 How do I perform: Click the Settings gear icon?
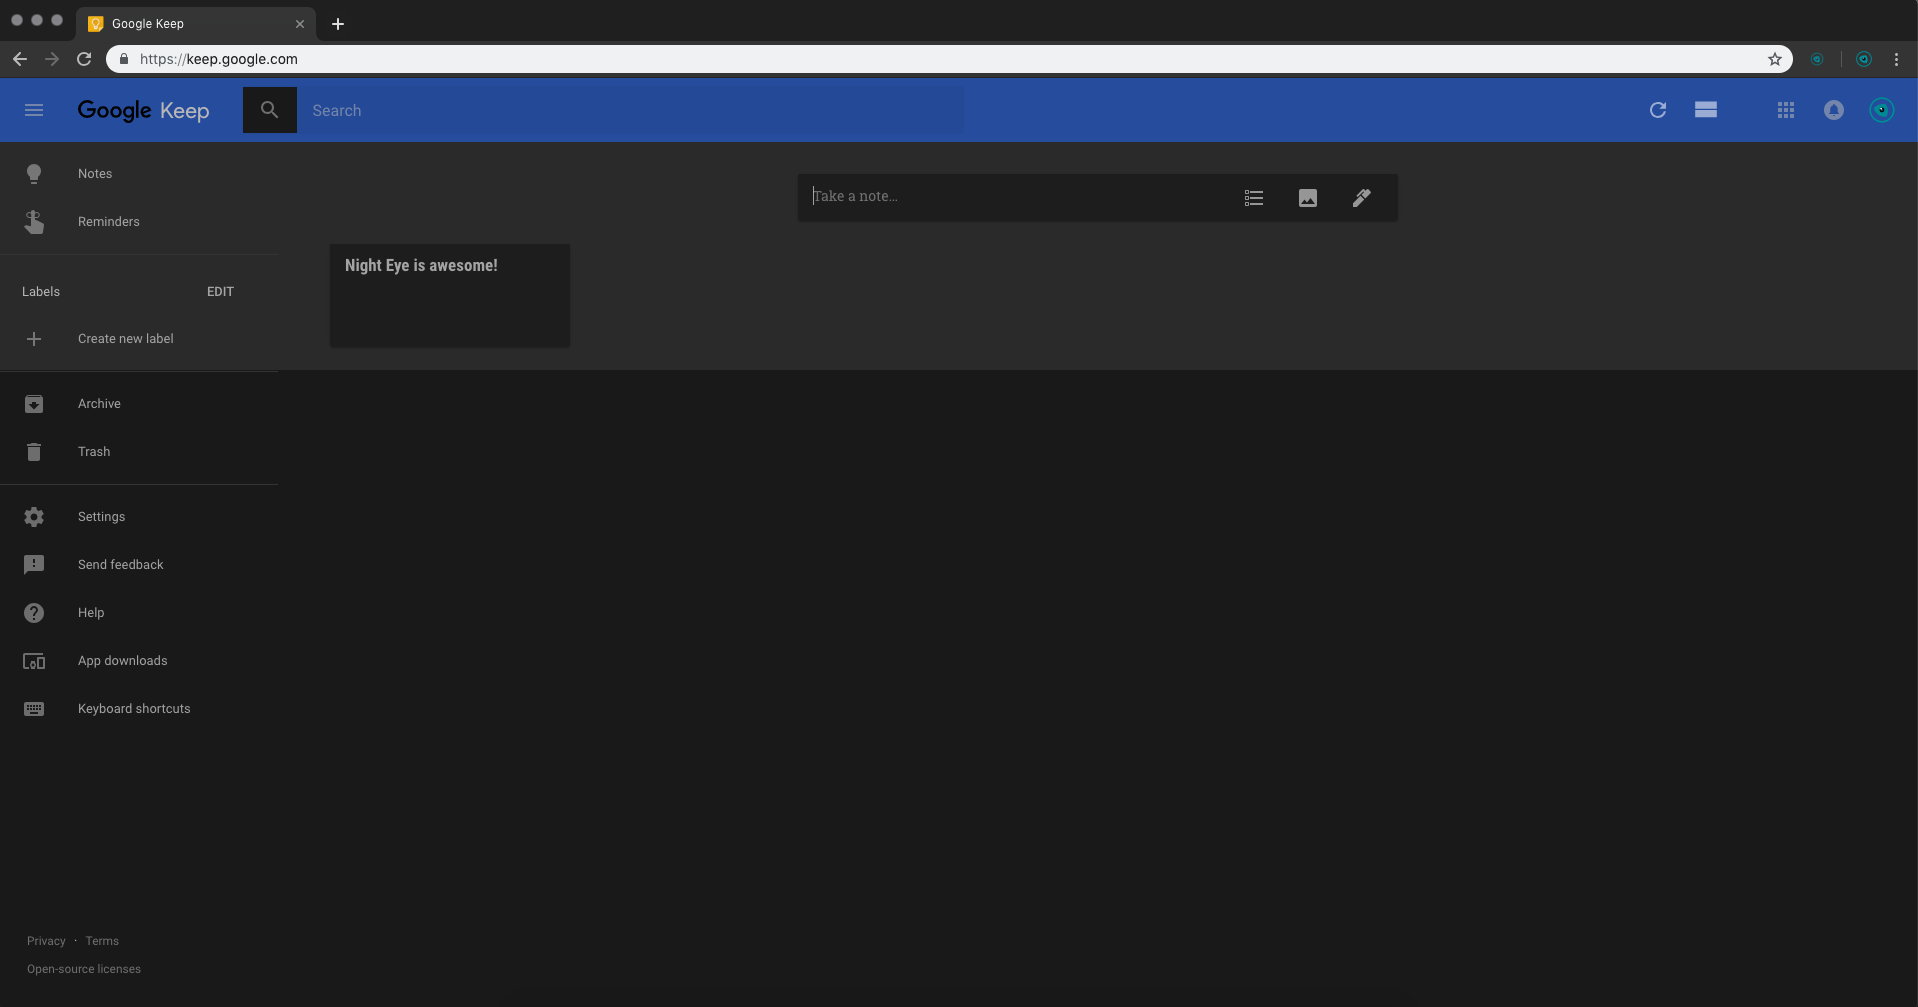click(34, 517)
